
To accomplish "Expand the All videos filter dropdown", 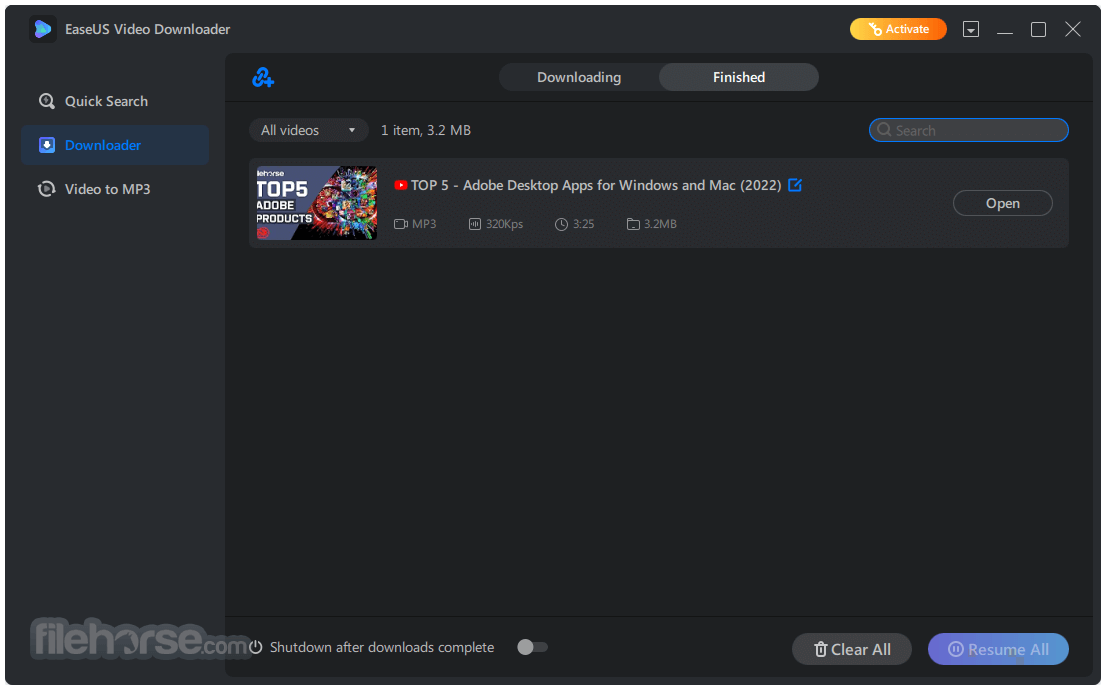I will click(x=308, y=130).
